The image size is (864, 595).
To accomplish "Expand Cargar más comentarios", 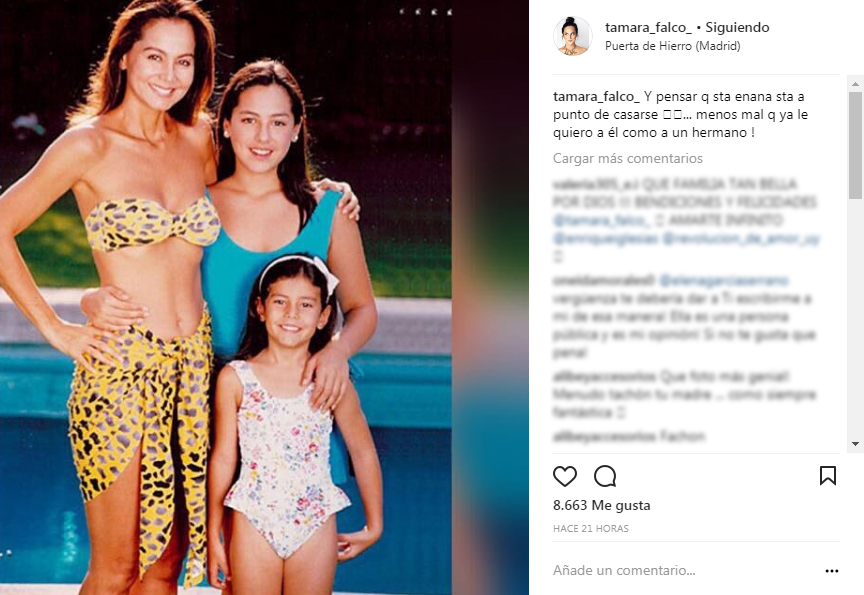I will (x=628, y=159).
